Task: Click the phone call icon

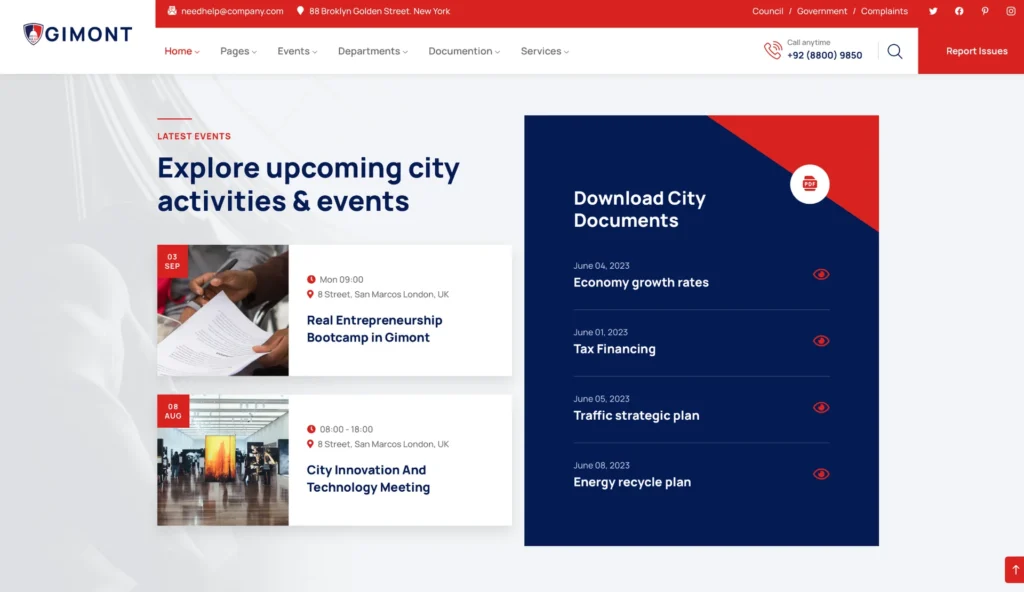Action: coord(773,50)
